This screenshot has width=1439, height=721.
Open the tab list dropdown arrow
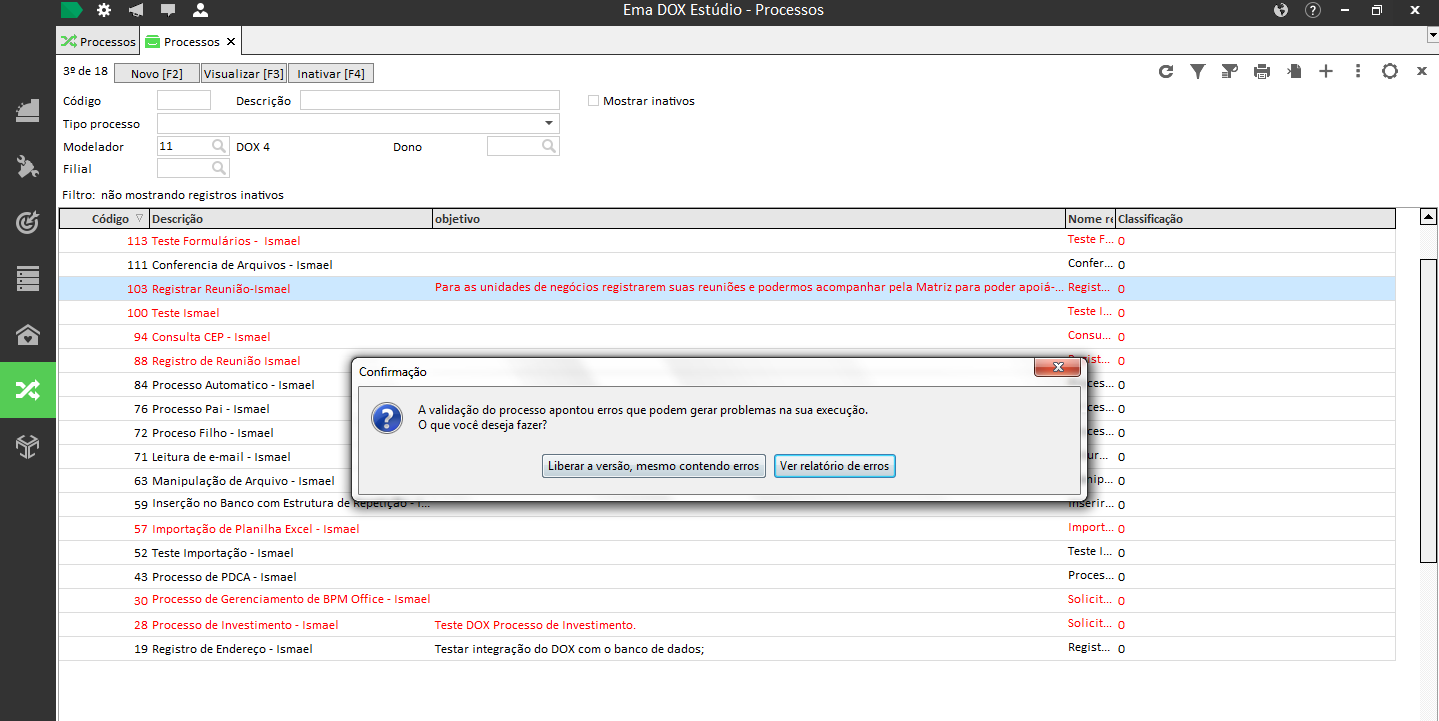tap(1432, 35)
